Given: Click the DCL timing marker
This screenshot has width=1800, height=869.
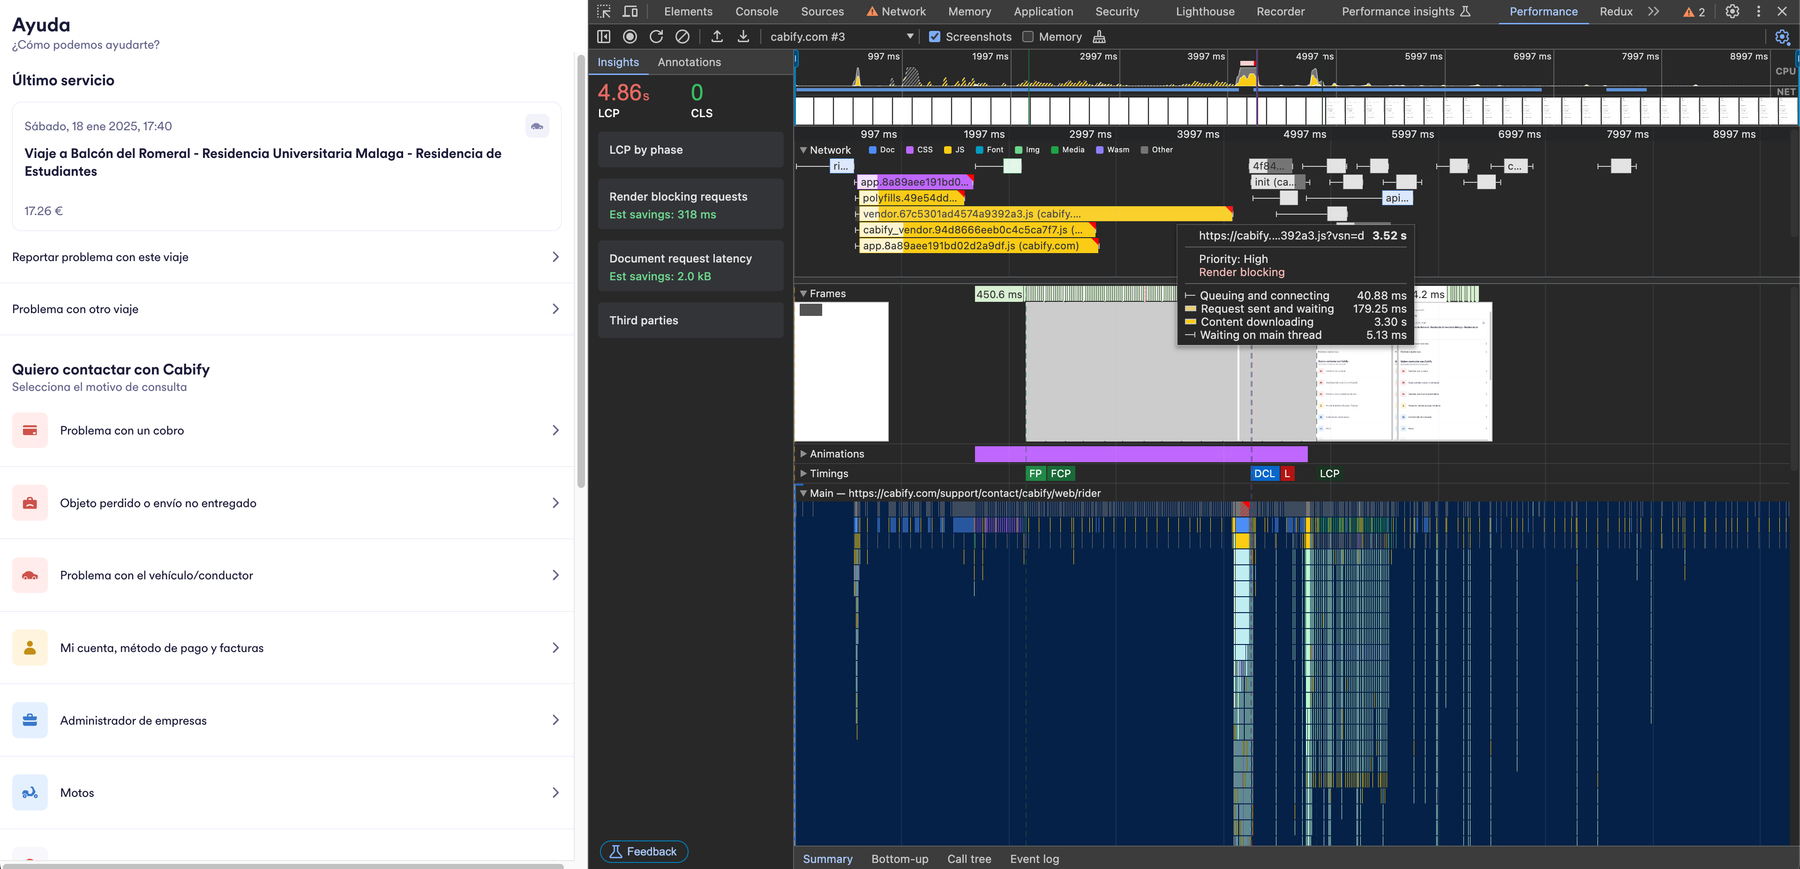Looking at the screenshot, I should [1265, 474].
